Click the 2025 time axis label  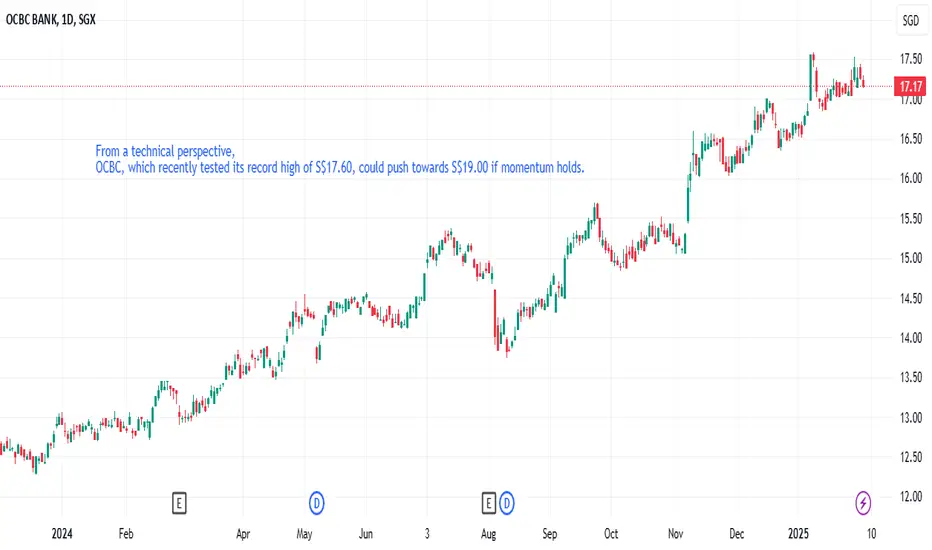point(798,533)
